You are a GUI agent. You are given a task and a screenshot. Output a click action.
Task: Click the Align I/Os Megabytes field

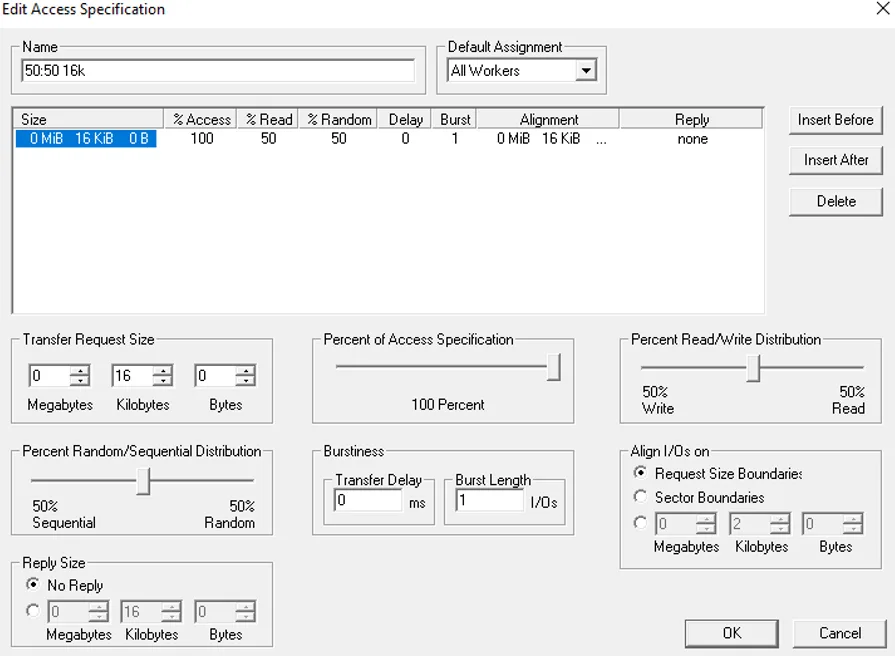coord(676,524)
